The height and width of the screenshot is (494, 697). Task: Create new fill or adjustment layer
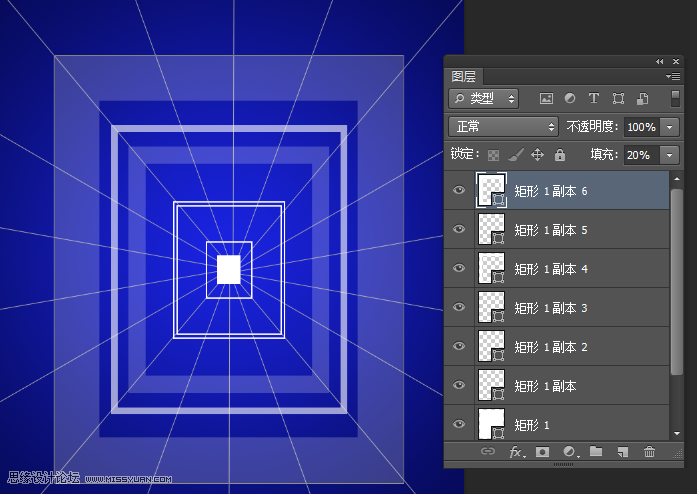tap(570, 452)
